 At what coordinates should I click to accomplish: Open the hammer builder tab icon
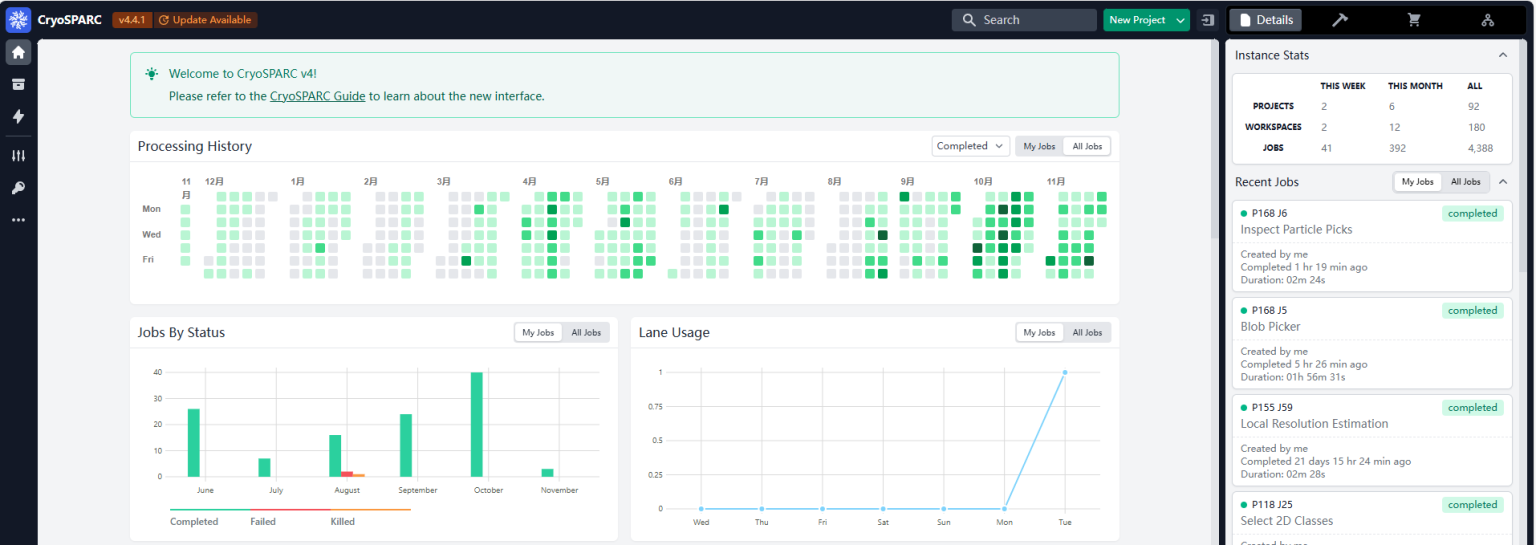tap(1341, 20)
